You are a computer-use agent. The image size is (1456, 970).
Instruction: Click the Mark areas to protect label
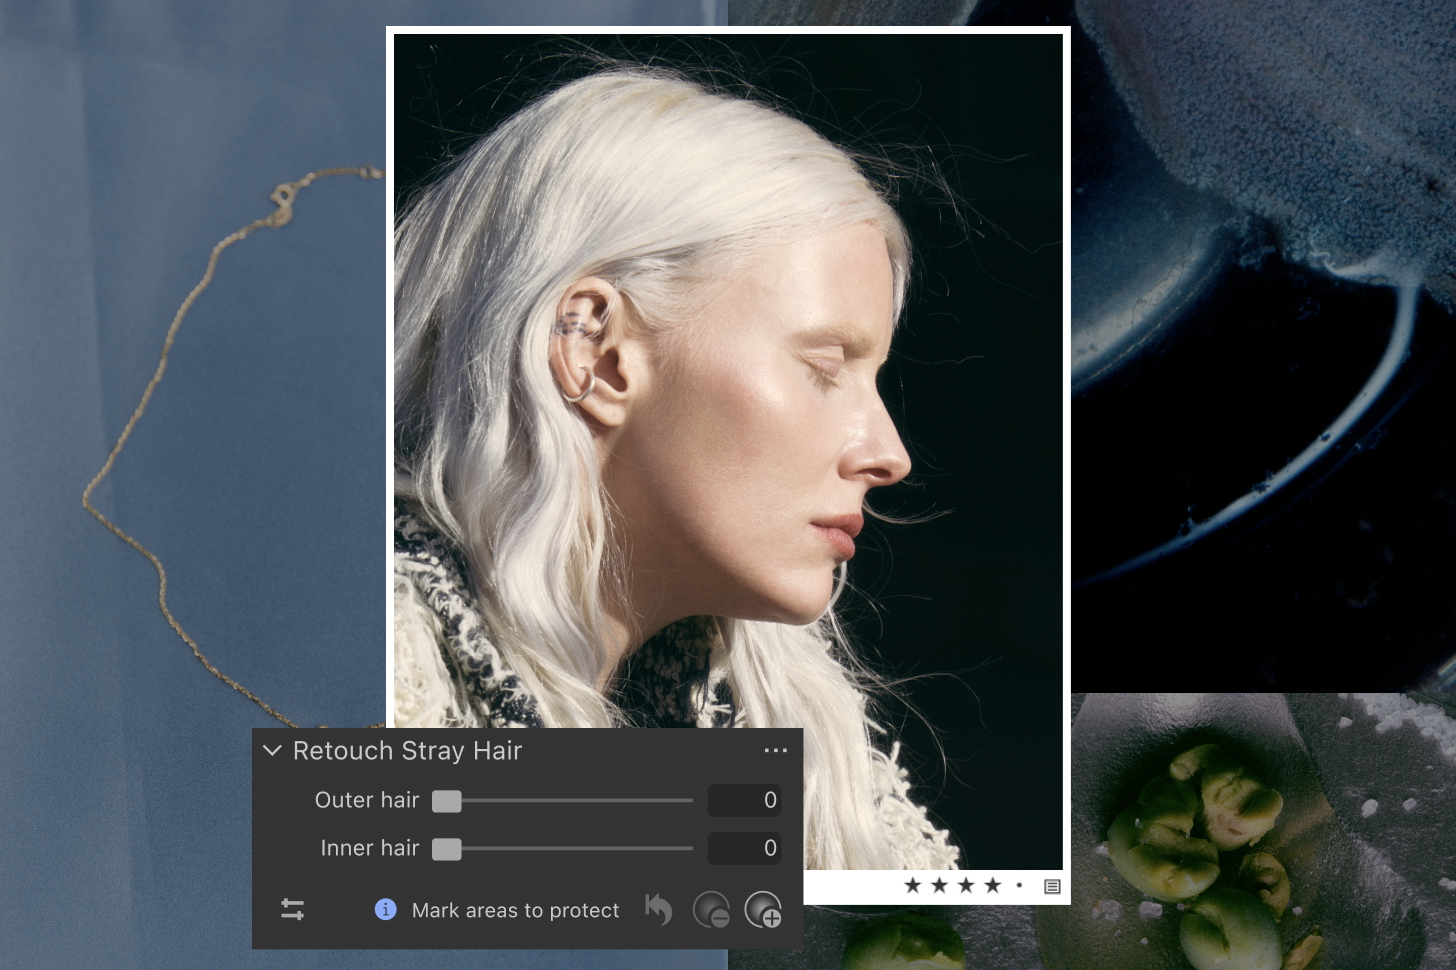tap(515, 910)
